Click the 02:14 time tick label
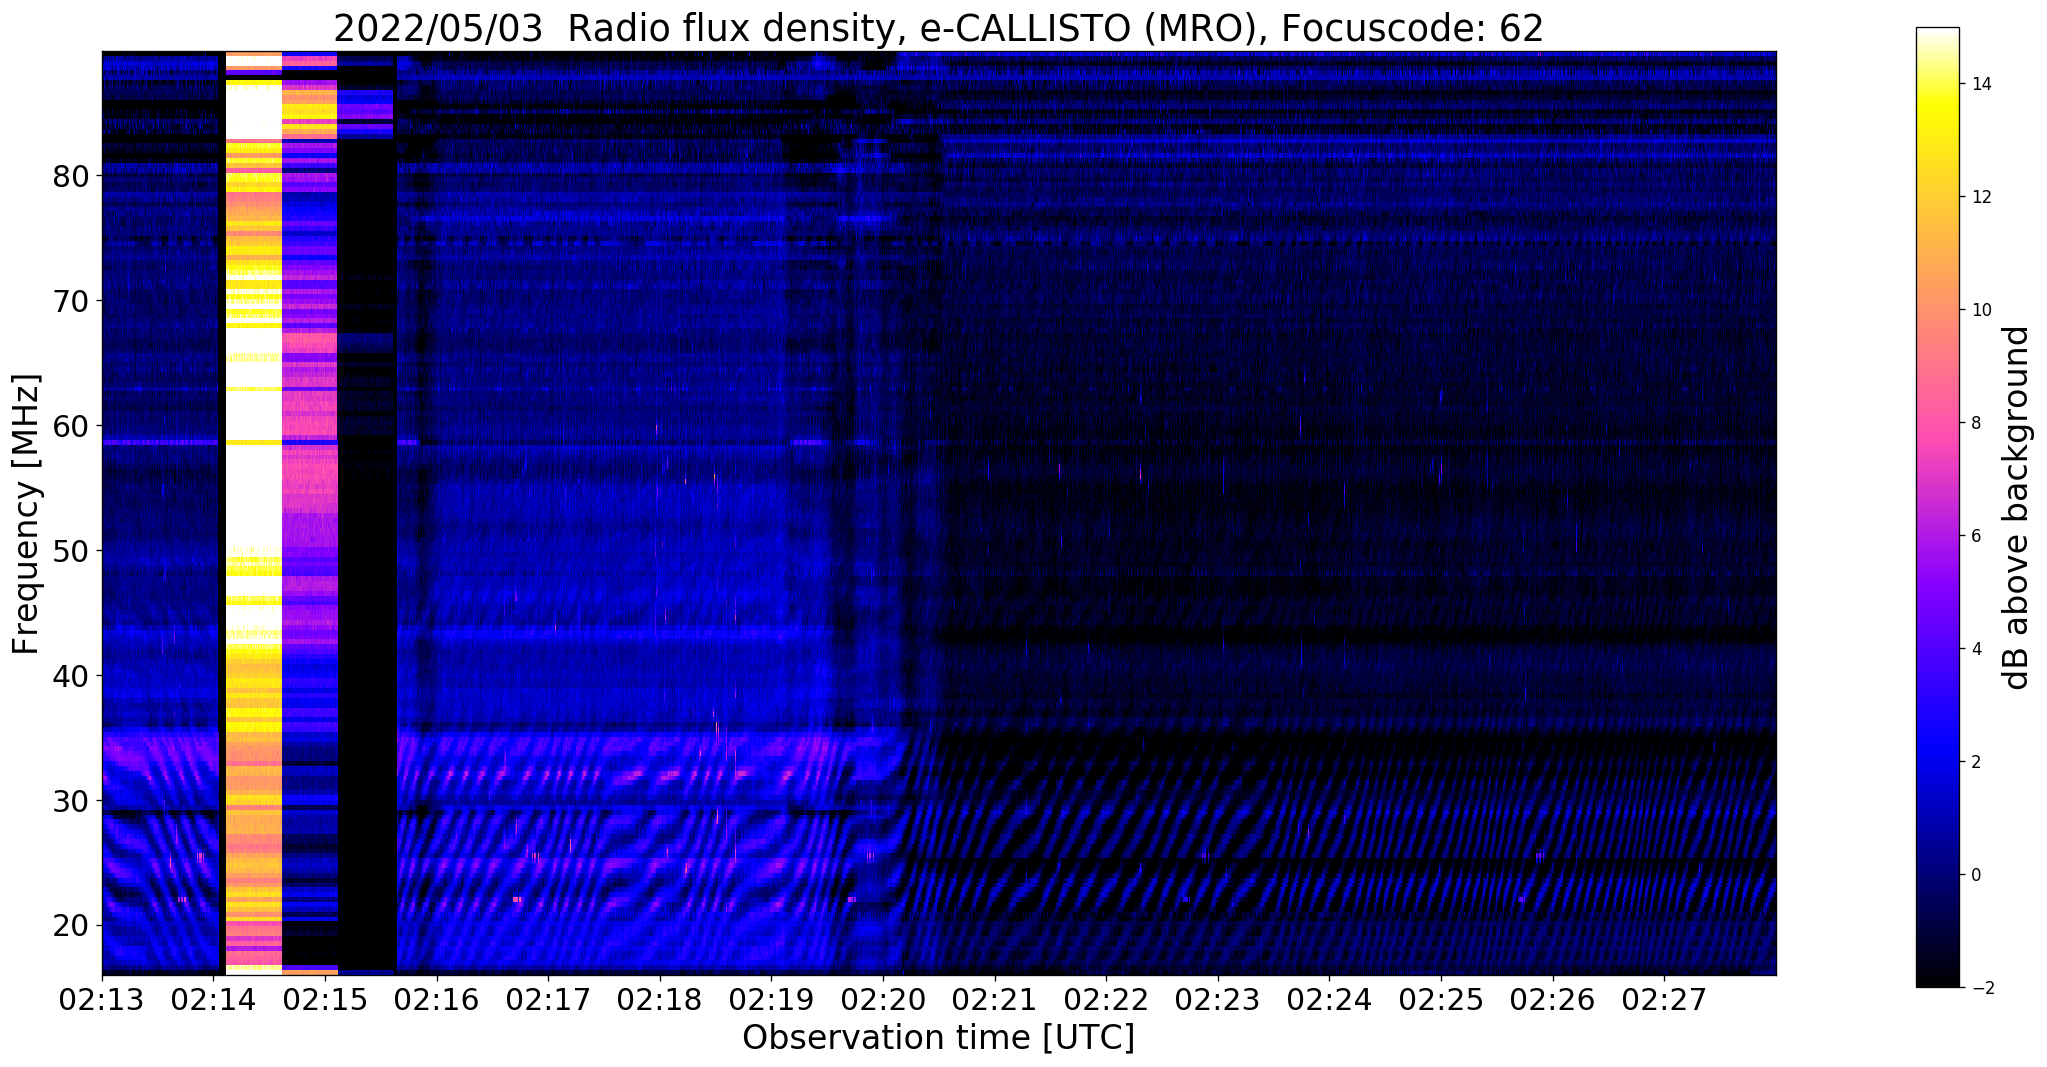Screen dimensions: 2047x1067 pos(214,999)
